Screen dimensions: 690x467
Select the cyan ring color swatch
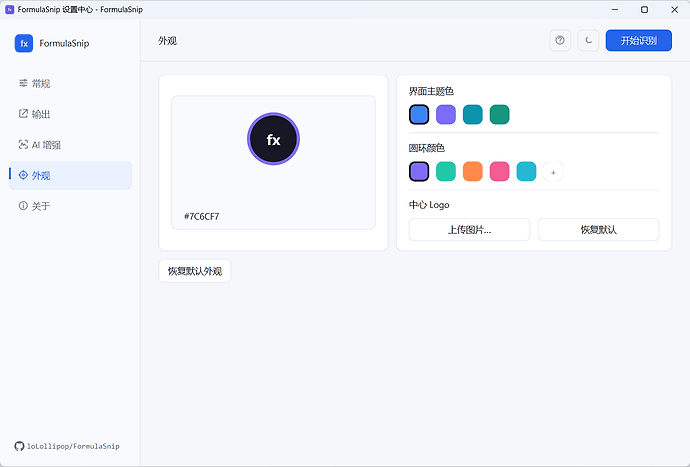[526, 172]
